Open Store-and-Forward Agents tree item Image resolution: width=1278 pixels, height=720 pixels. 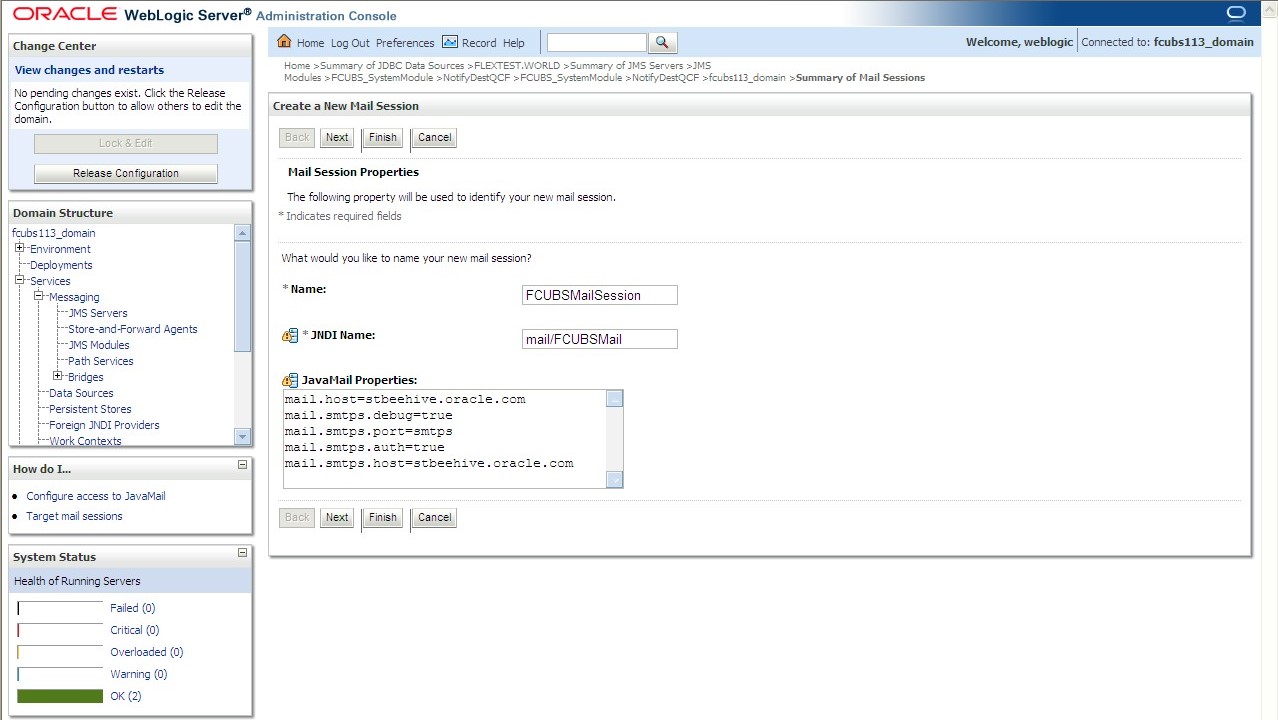pos(133,329)
